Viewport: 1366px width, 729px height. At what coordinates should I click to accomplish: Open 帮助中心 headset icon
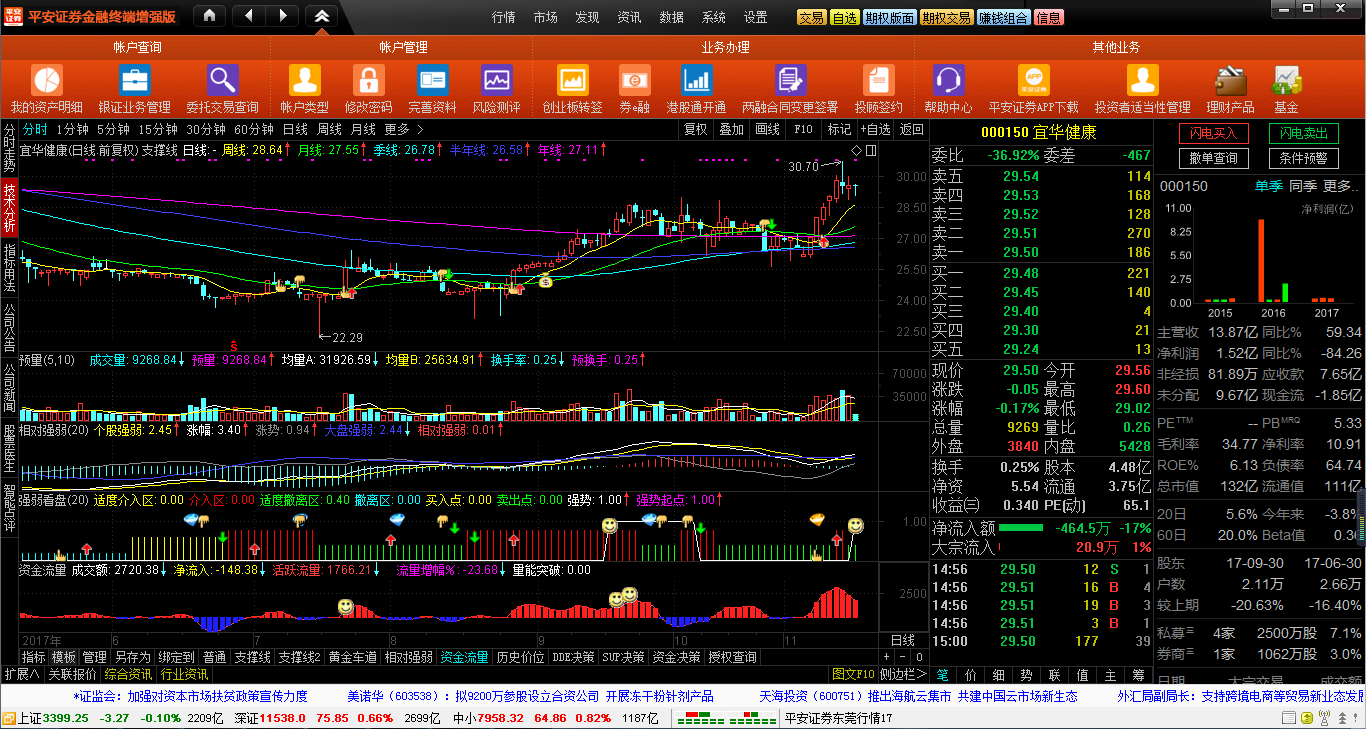(x=948, y=80)
